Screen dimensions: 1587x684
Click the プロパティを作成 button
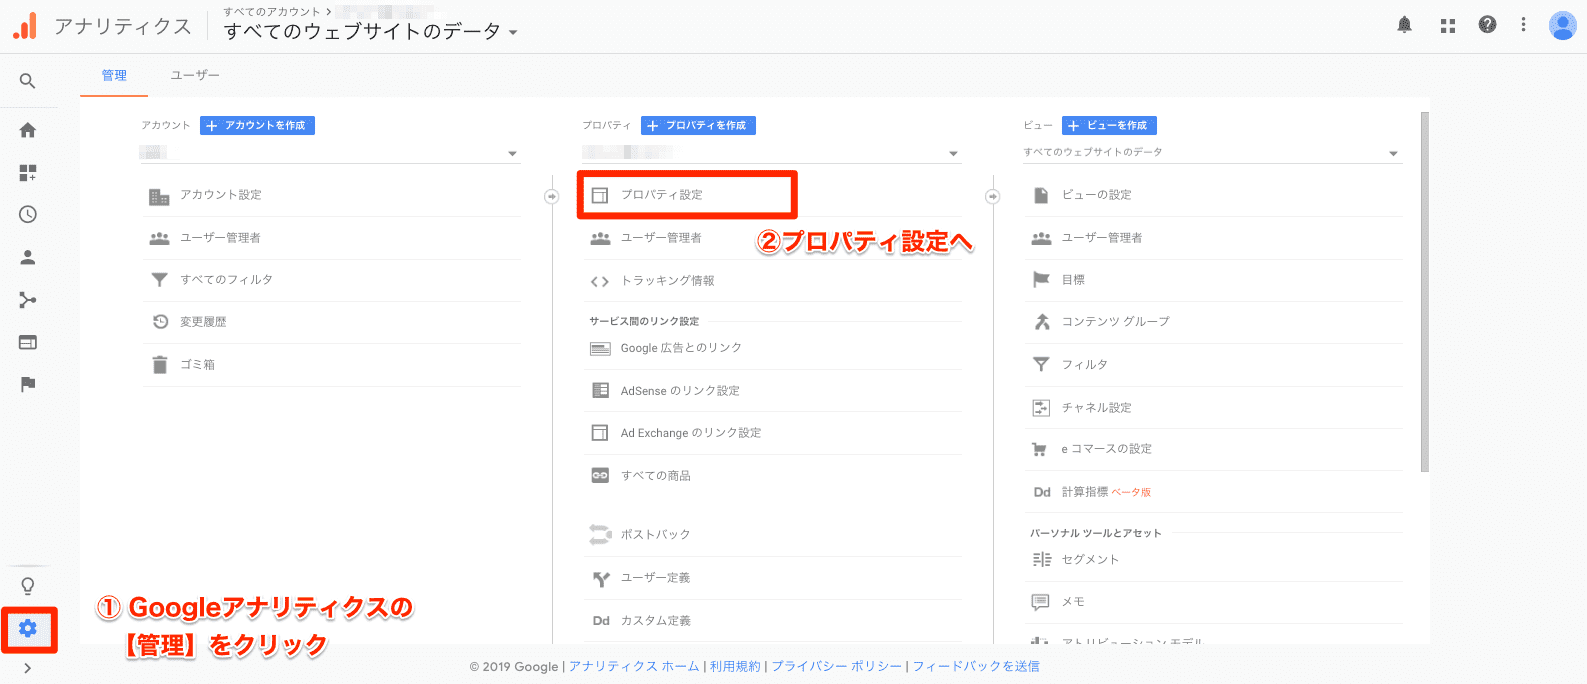698,125
